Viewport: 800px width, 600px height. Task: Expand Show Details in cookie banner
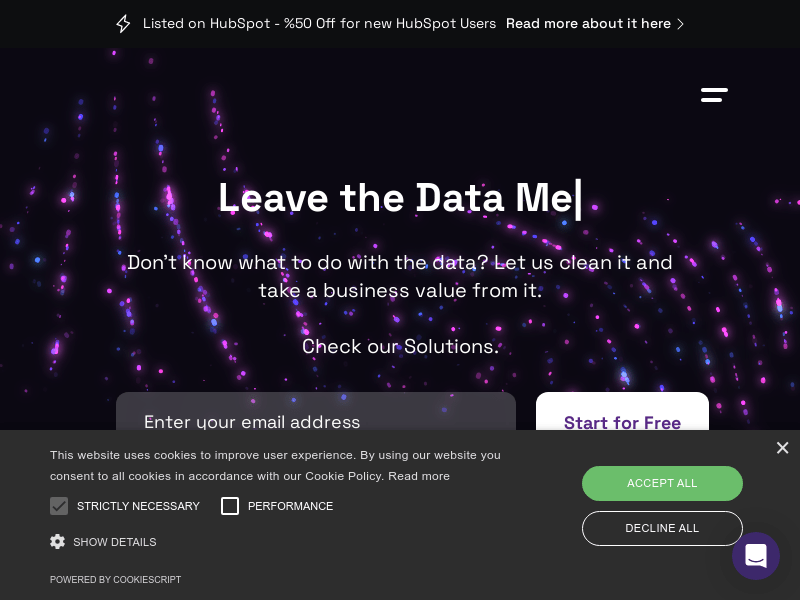(x=115, y=542)
